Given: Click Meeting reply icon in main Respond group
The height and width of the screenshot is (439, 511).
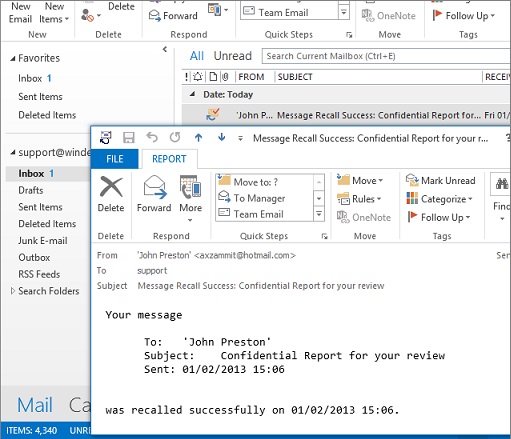Looking at the screenshot, I should click(214, 10).
